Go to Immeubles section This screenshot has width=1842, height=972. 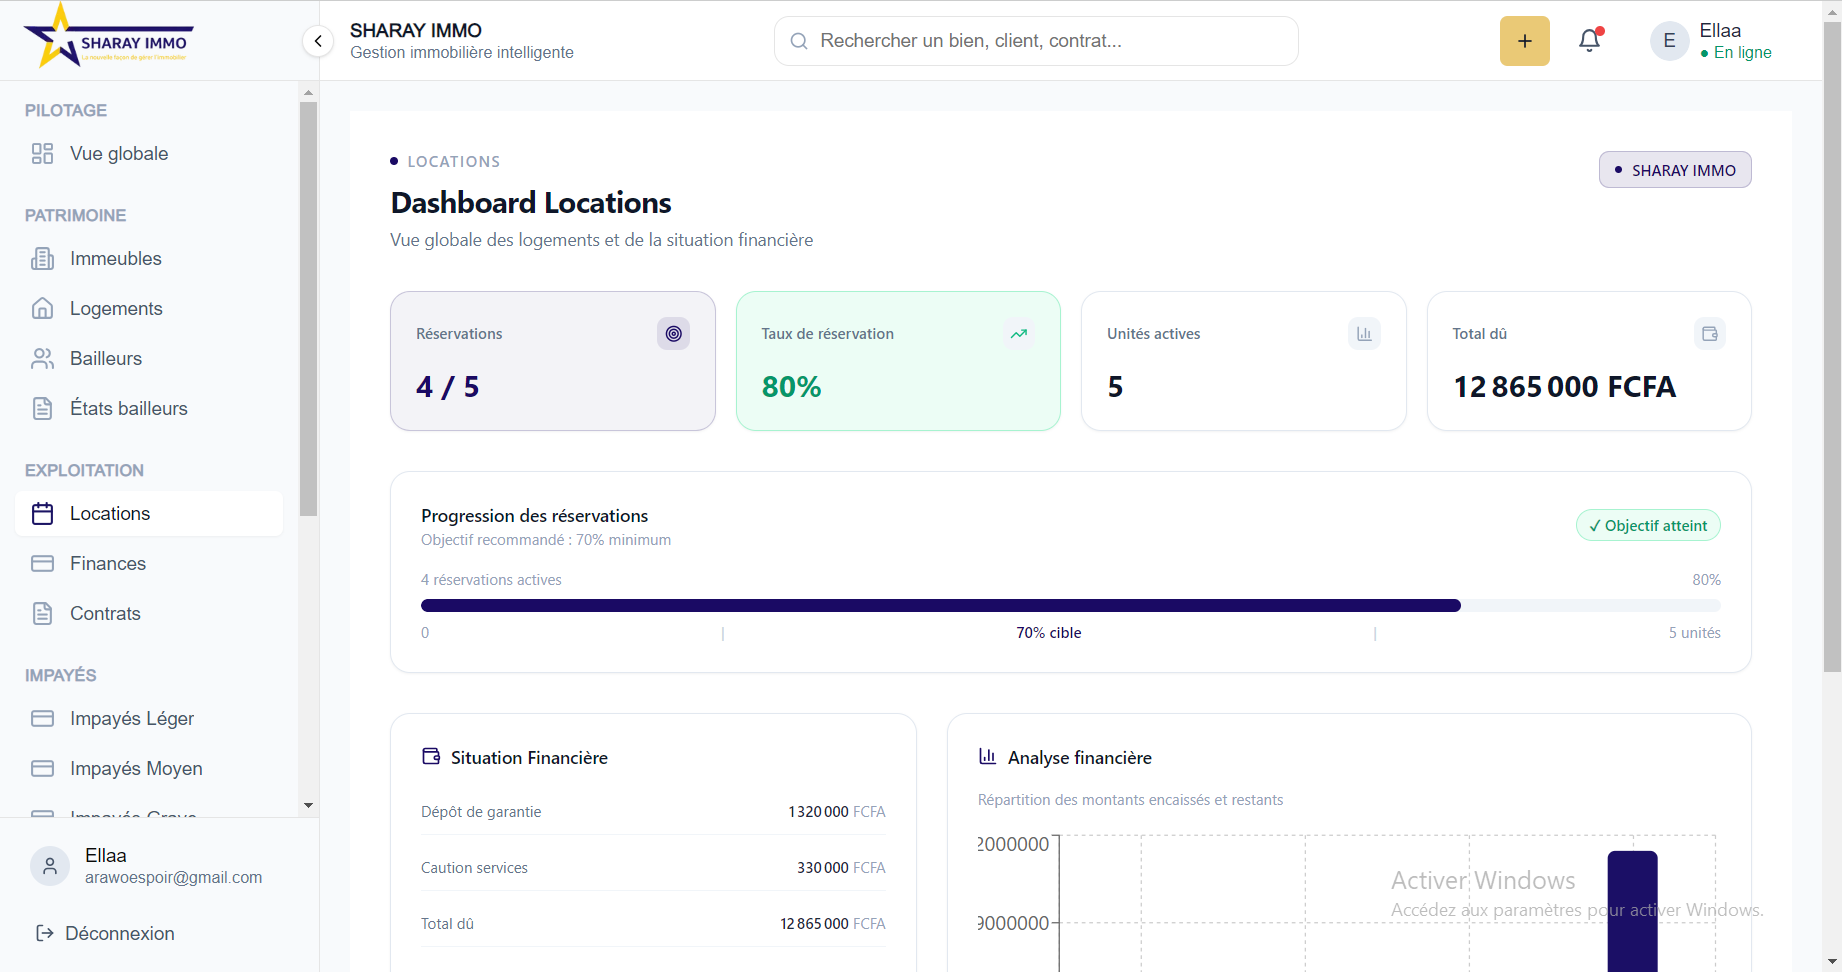[x=115, y=259]
